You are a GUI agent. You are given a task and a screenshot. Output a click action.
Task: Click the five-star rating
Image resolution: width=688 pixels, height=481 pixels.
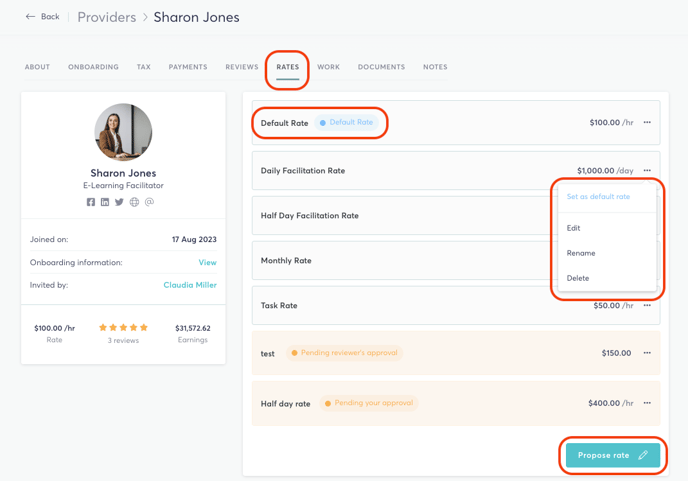tap(123, 327)
